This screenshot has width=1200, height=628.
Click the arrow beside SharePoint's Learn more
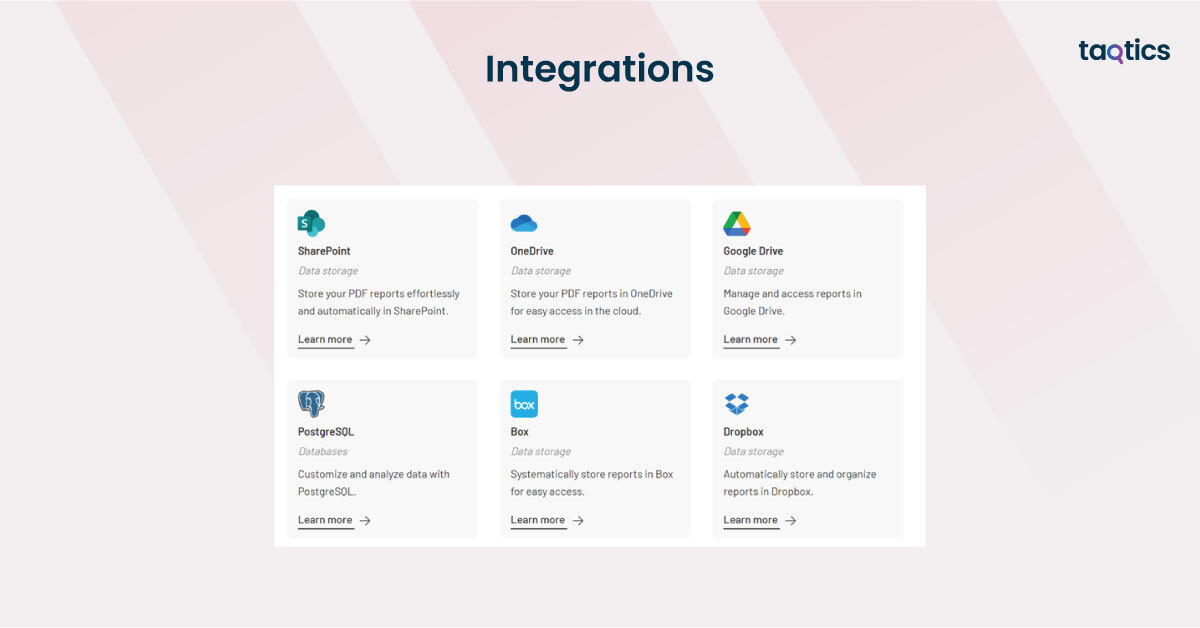click(x=365, y=340)
